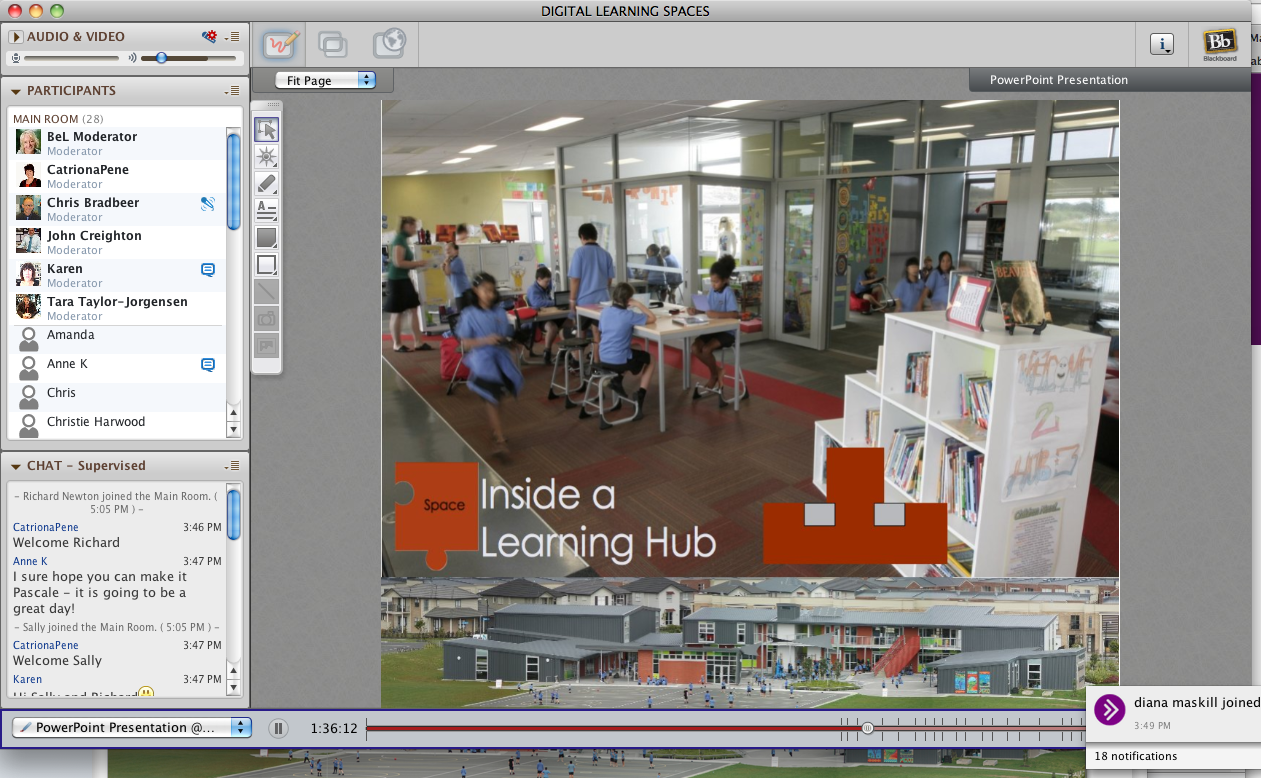Open the Application Sharing view
Viewport: 1261px width, 778px height.
tap(333, 44)
